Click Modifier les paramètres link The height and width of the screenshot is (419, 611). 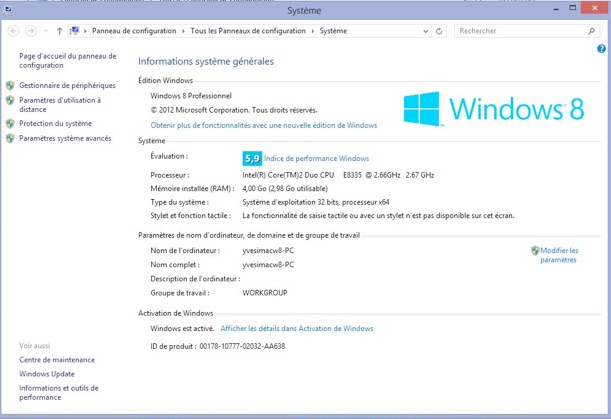click(x=559, y=255)
